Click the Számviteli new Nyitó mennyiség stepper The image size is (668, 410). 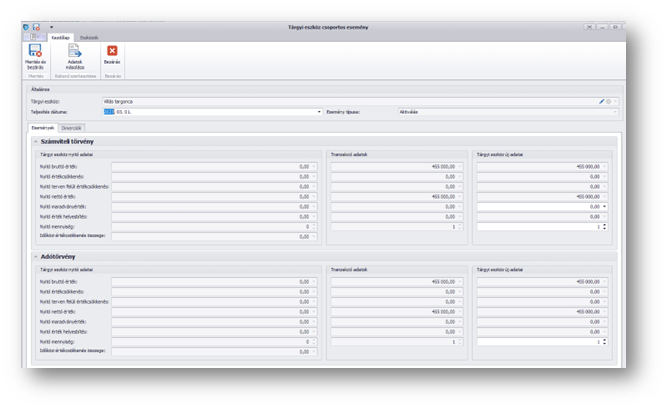(605, 226)
